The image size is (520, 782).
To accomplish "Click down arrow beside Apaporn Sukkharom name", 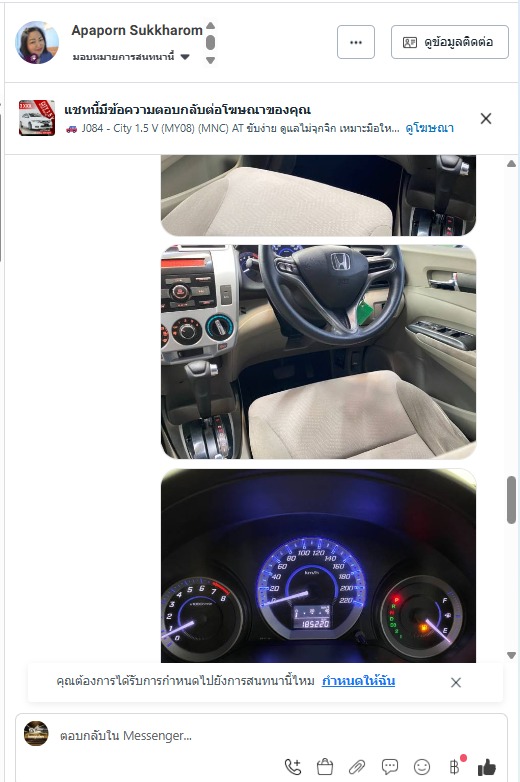I will click(x=210, y=60).
